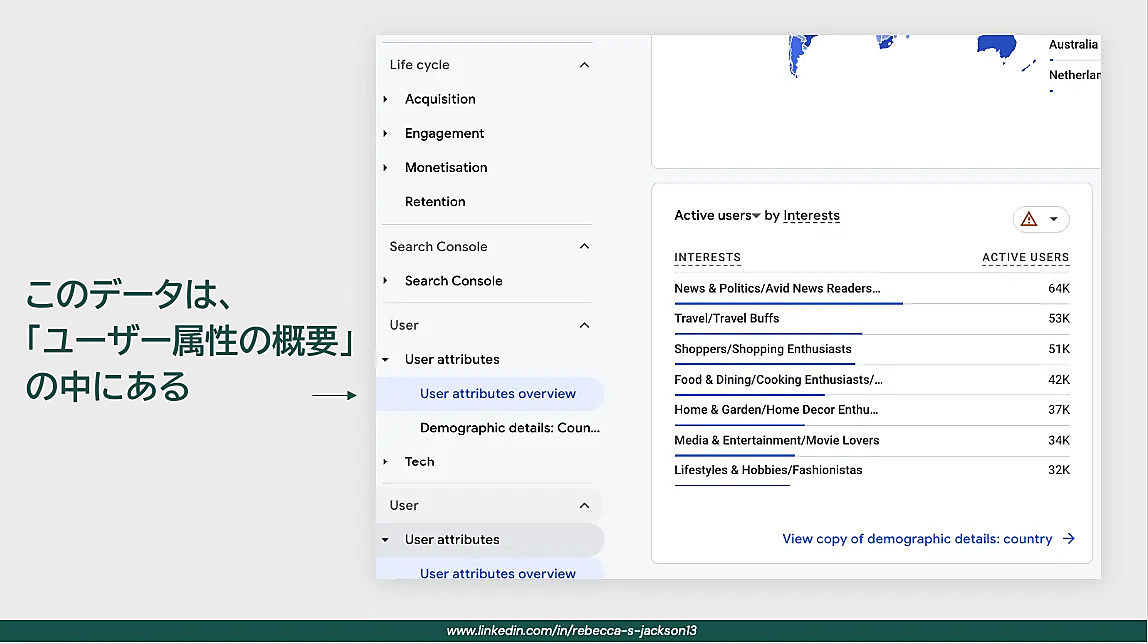The height and width of the screenshot is (644, 1148).
Task: Select News & Politics/Avid News Readers row
Action: pyautogui.click(x=777, y=289)
